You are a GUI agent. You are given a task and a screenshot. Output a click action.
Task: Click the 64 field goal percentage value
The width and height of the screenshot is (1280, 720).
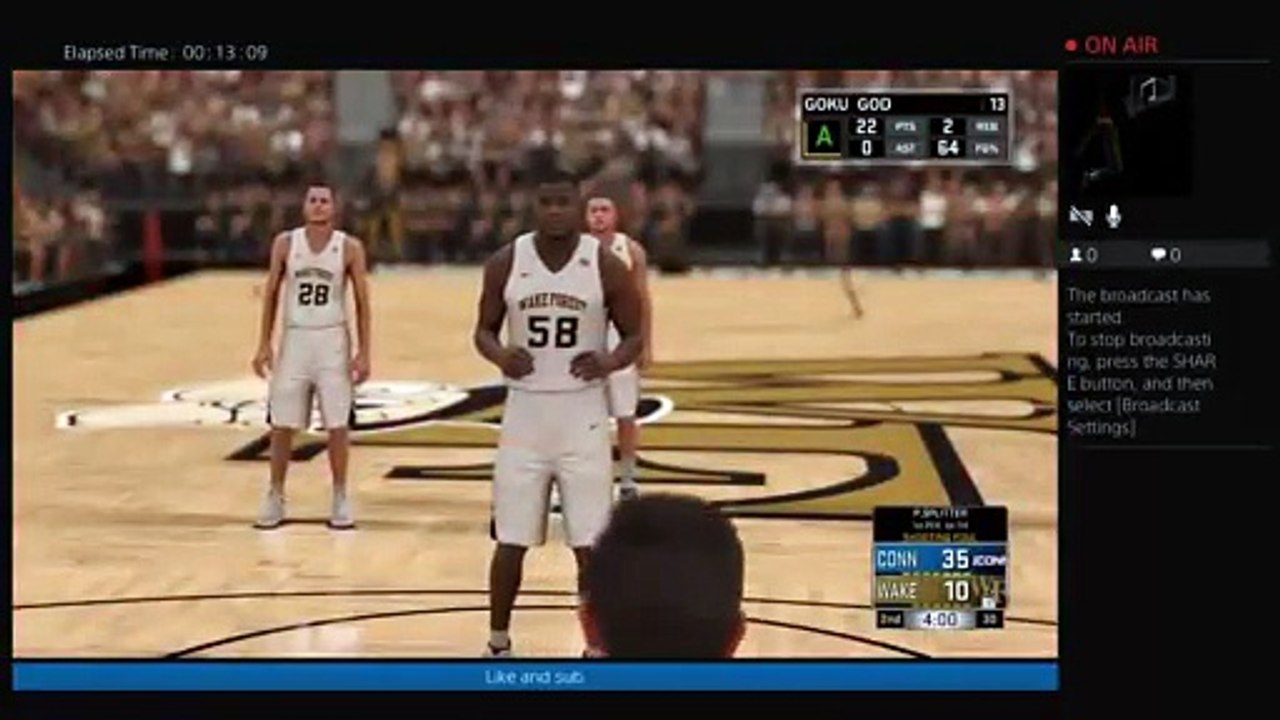950,149
